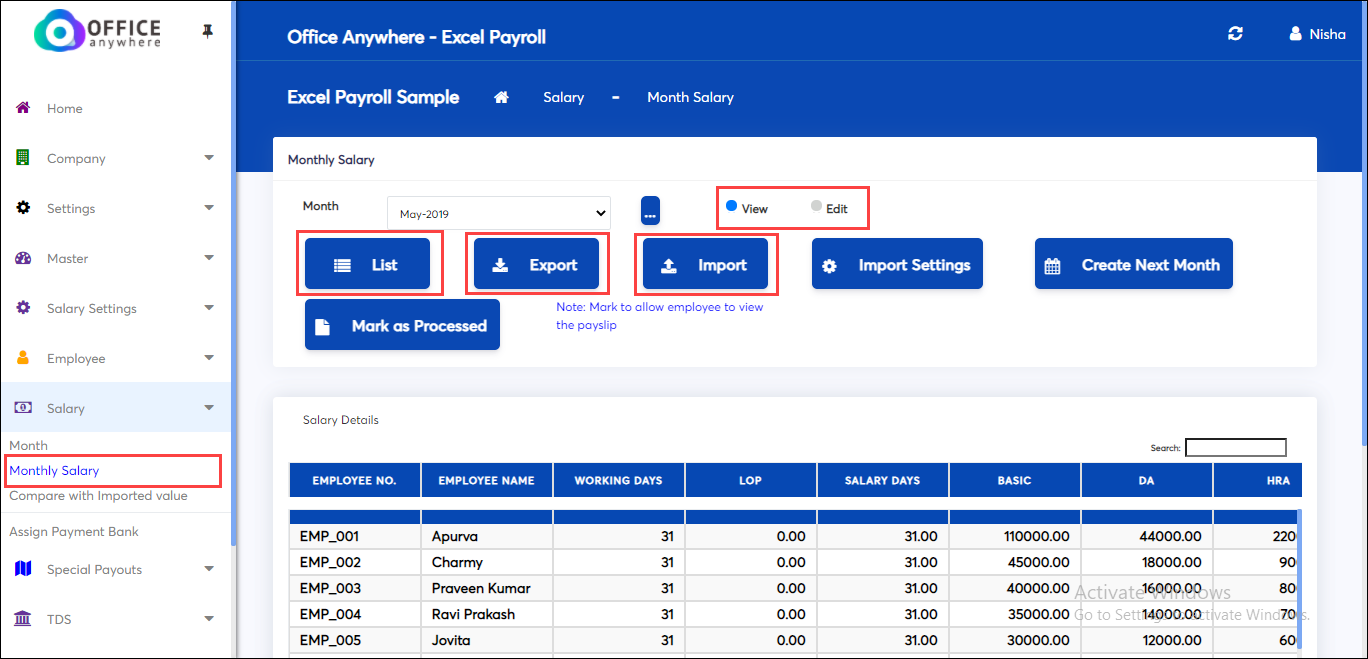The width and height of the screenshot is (1368, 659).
Task: Click the ellipsis button beside month dropdown
Action: [x=650, y=211]
